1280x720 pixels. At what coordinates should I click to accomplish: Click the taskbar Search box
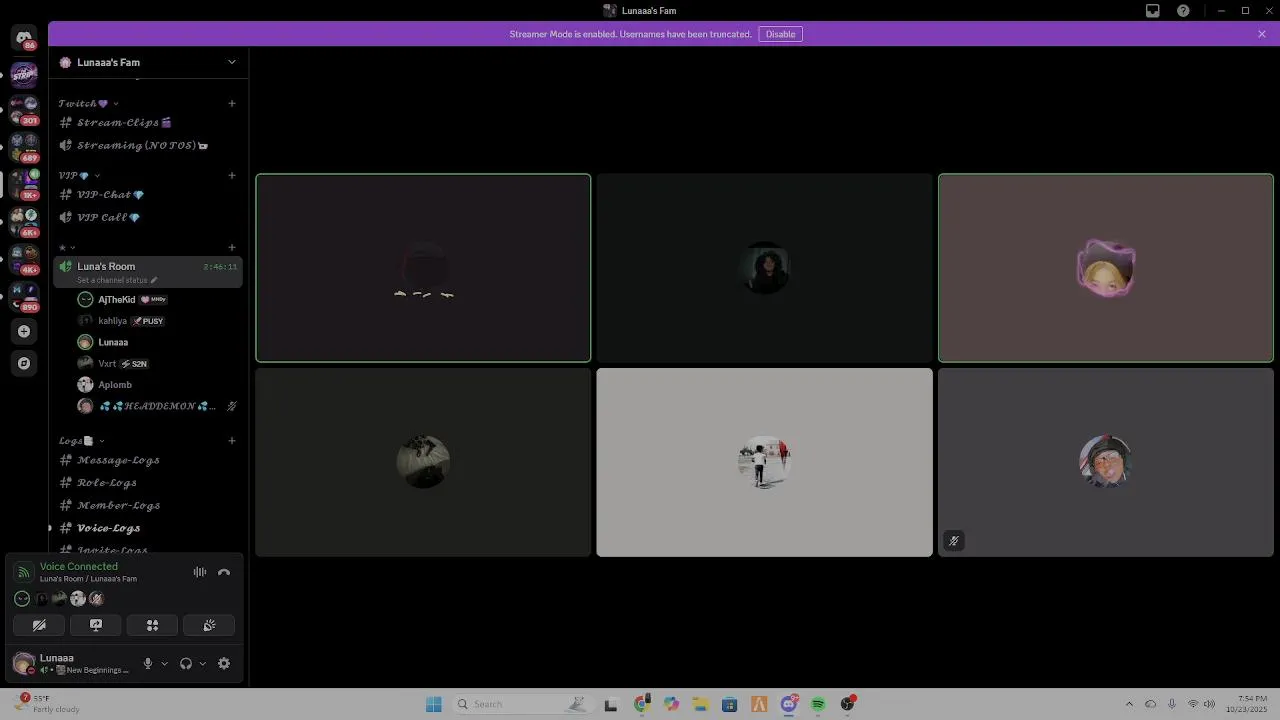521,704
